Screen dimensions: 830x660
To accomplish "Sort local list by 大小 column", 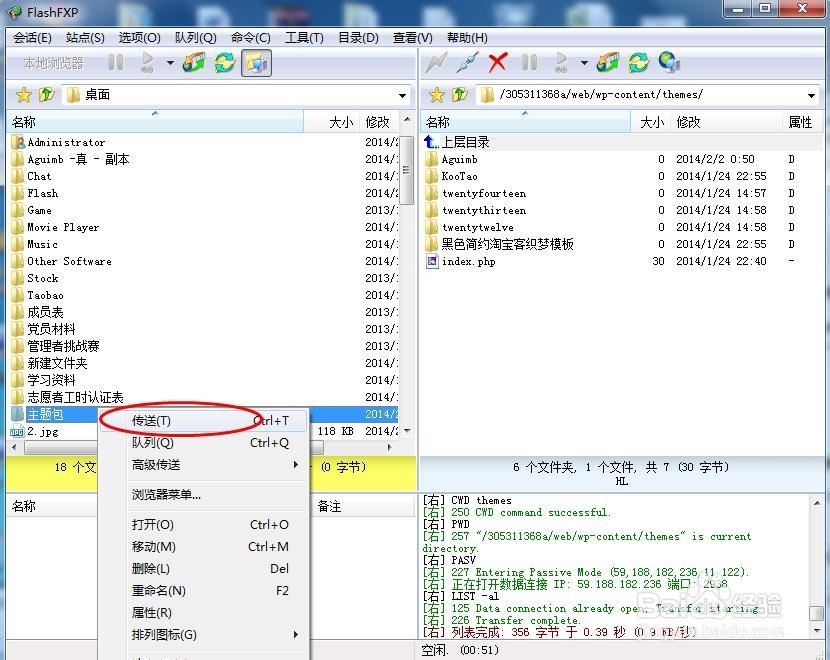I will pos(332,122).
